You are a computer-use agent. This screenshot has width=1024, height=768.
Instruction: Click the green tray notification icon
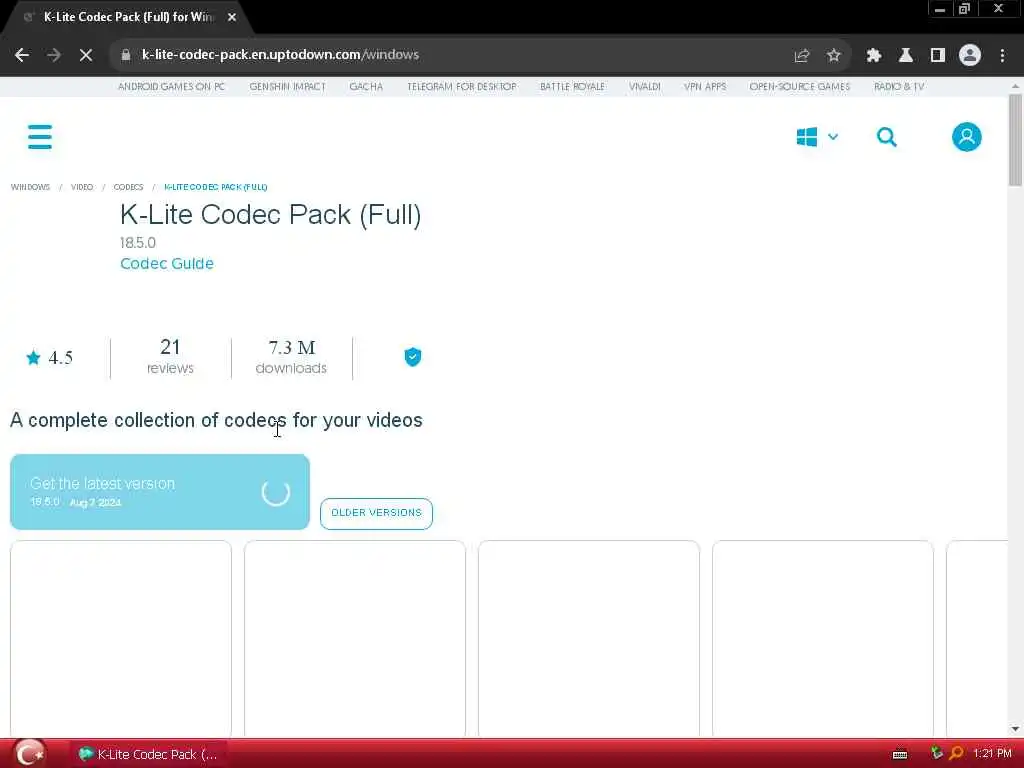937,754
